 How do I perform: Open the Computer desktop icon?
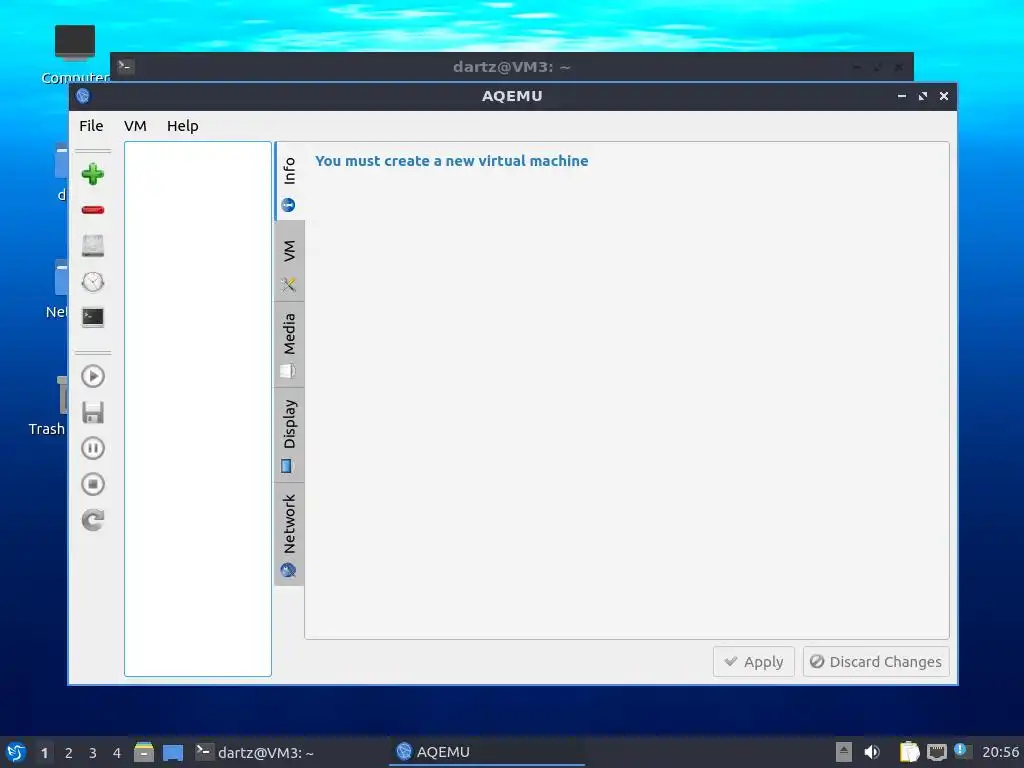(x=74, y=55)
